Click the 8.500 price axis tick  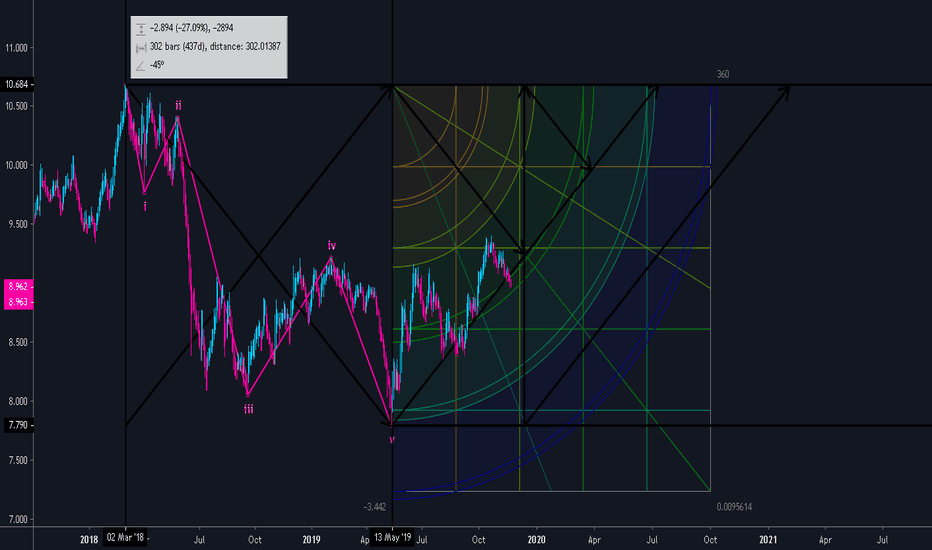point(18,342)
